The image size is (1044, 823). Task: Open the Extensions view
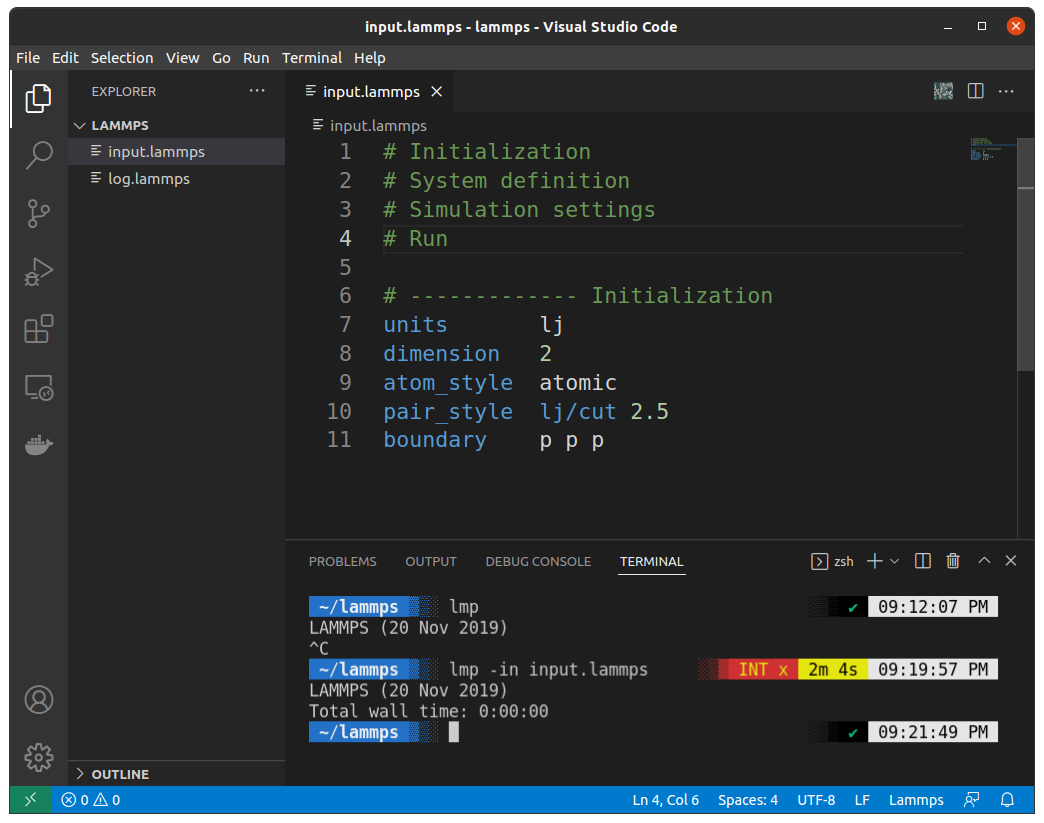[38, 329]
